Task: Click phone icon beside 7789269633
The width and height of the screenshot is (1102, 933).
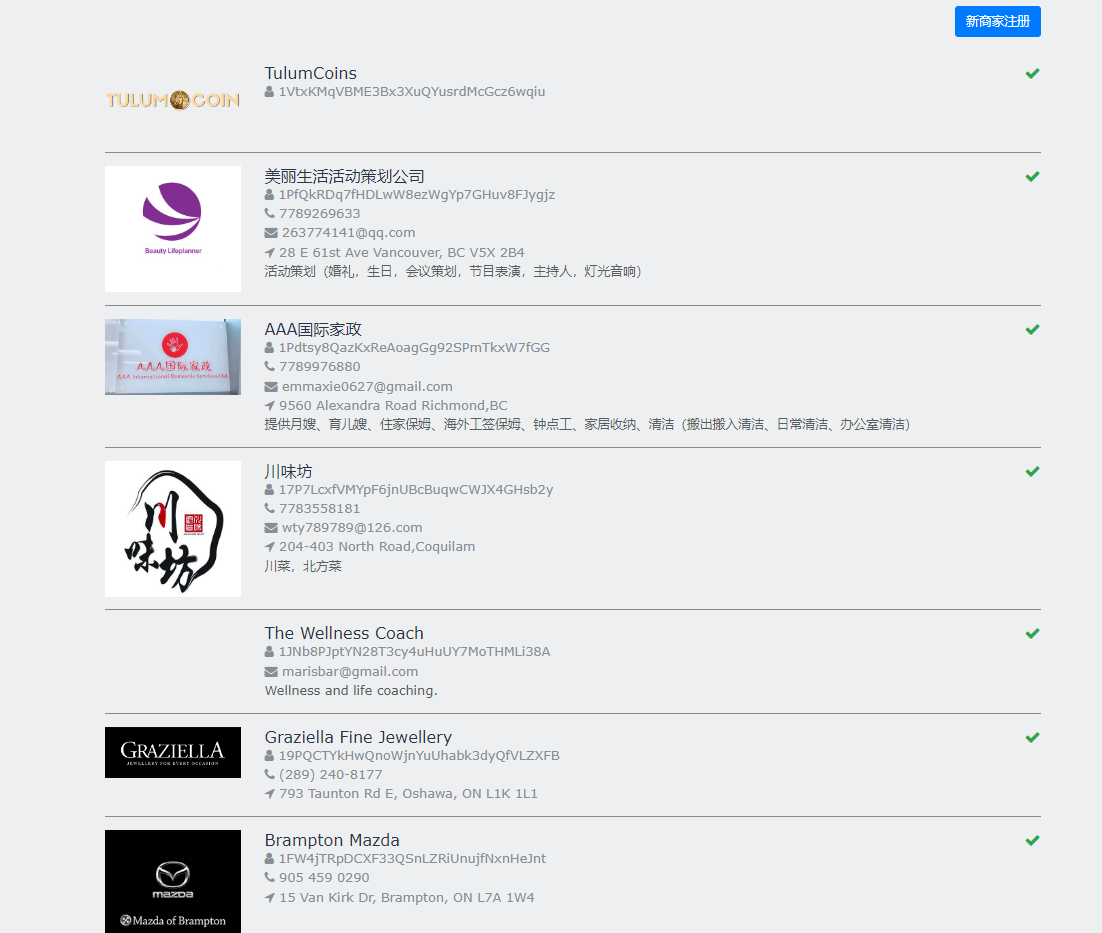Action: [x=269, y=214]
